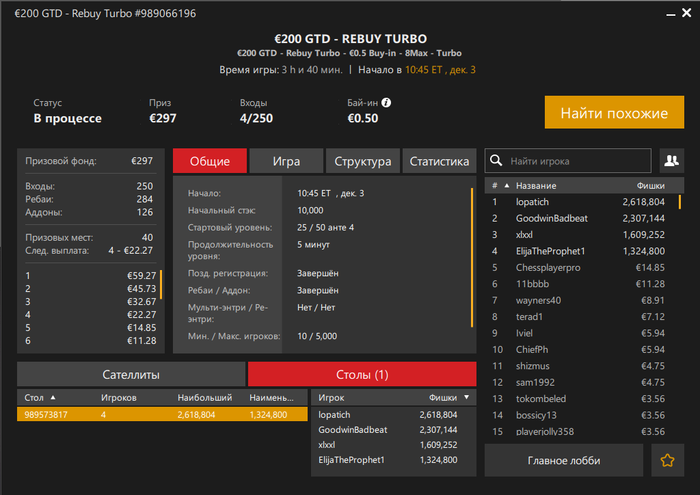Click the buy-in info icon

(x=387, y=103)
